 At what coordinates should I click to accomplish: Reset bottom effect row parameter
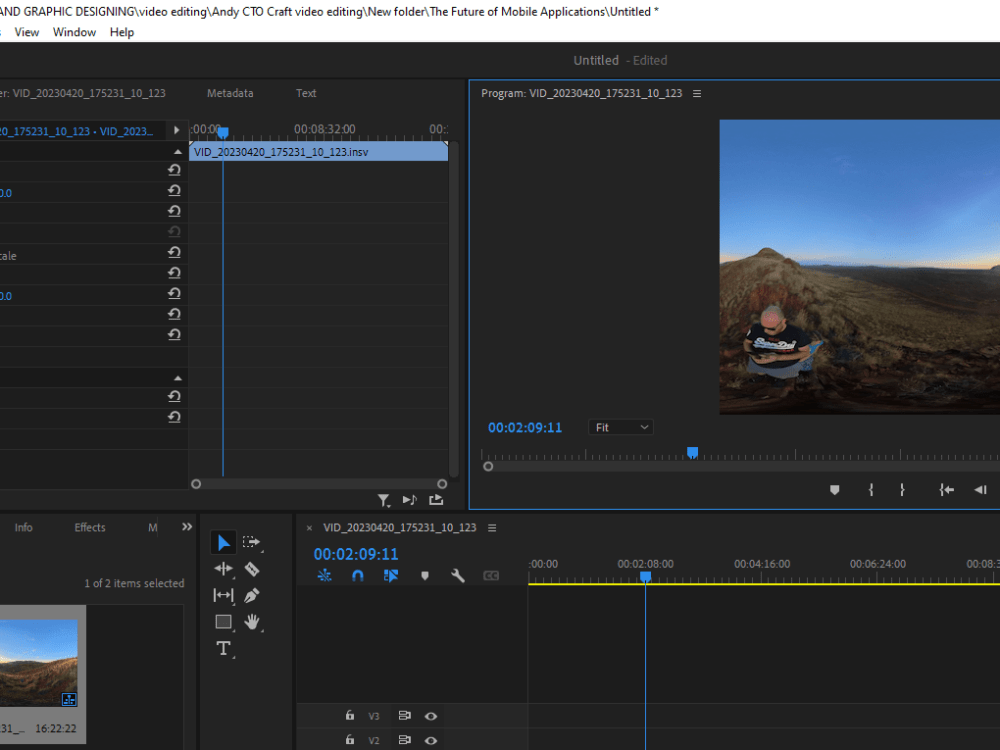coord(174,417)
